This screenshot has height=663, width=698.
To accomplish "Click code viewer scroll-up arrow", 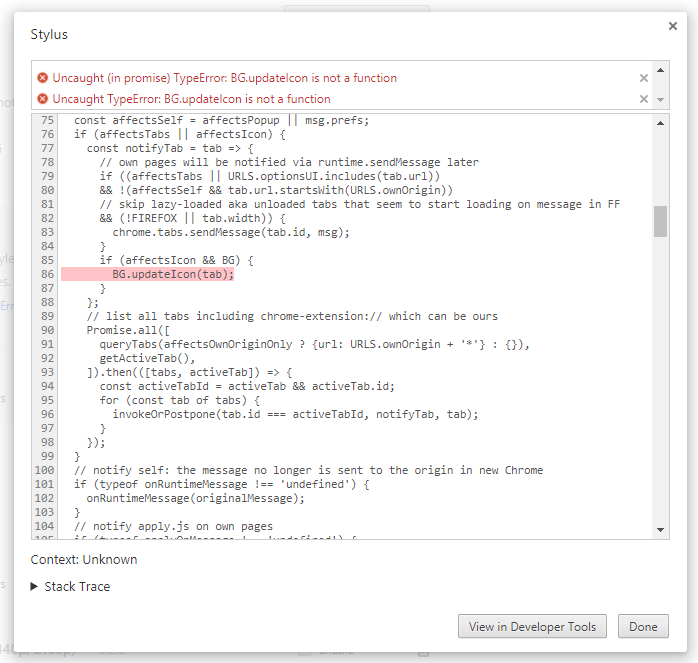I will click(x=661, y=123).
